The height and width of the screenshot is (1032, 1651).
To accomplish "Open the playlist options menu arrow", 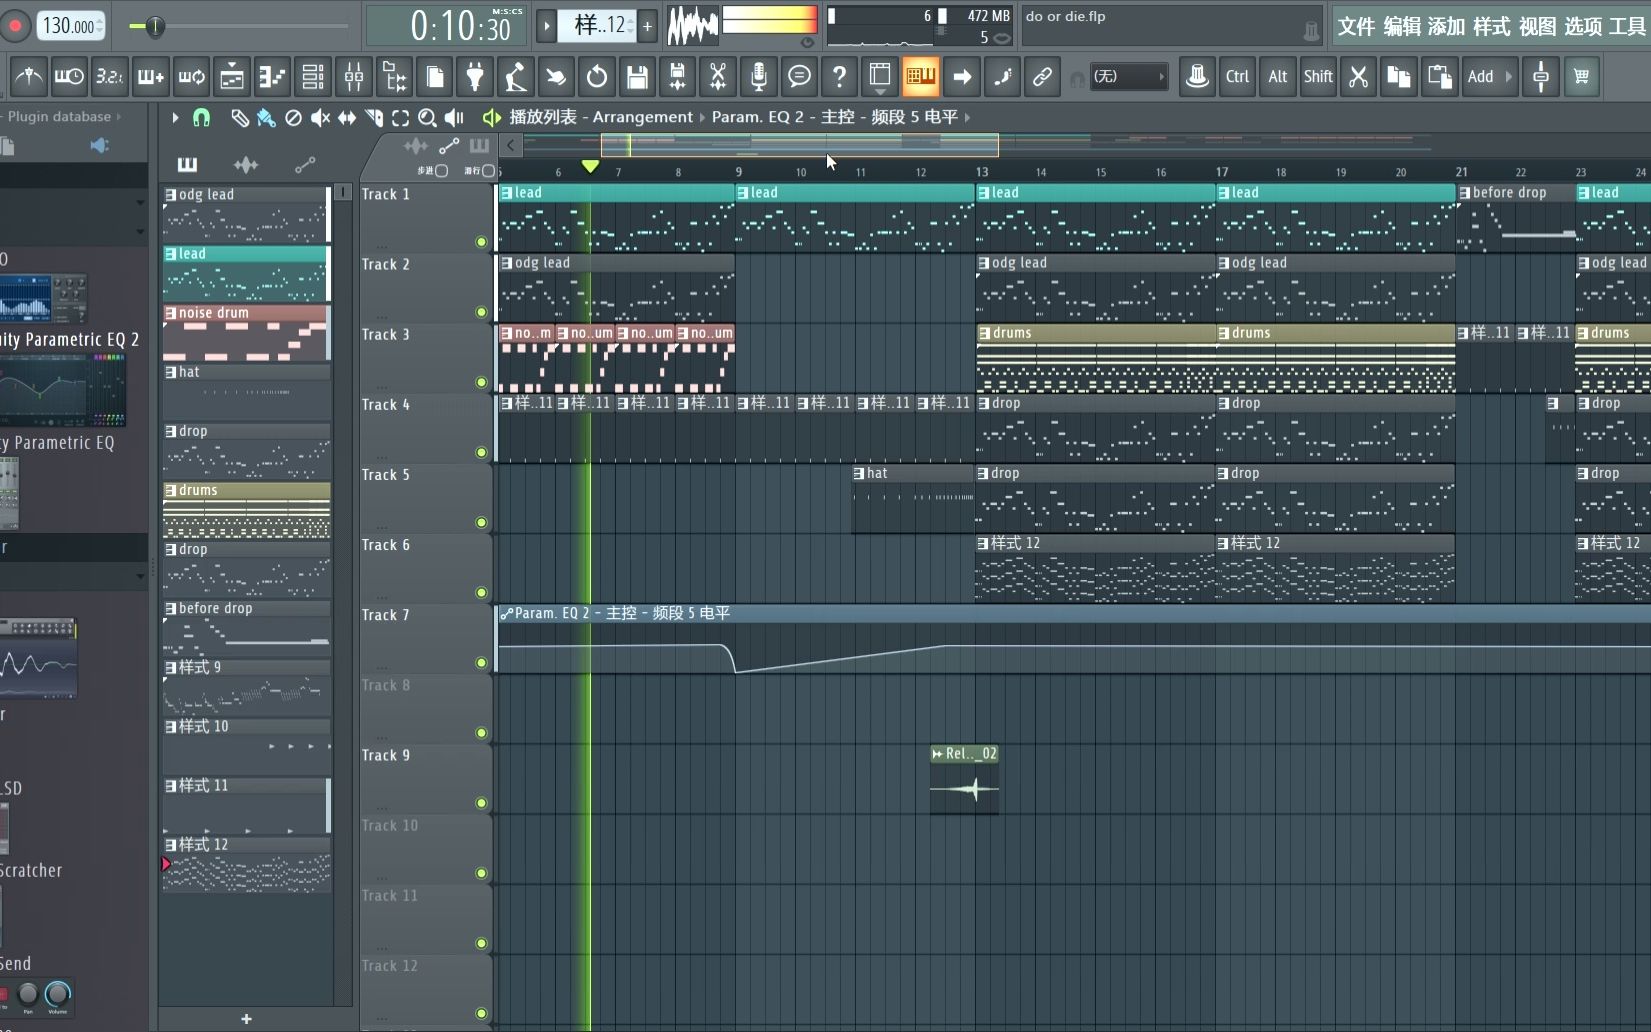I will point(175,117).
